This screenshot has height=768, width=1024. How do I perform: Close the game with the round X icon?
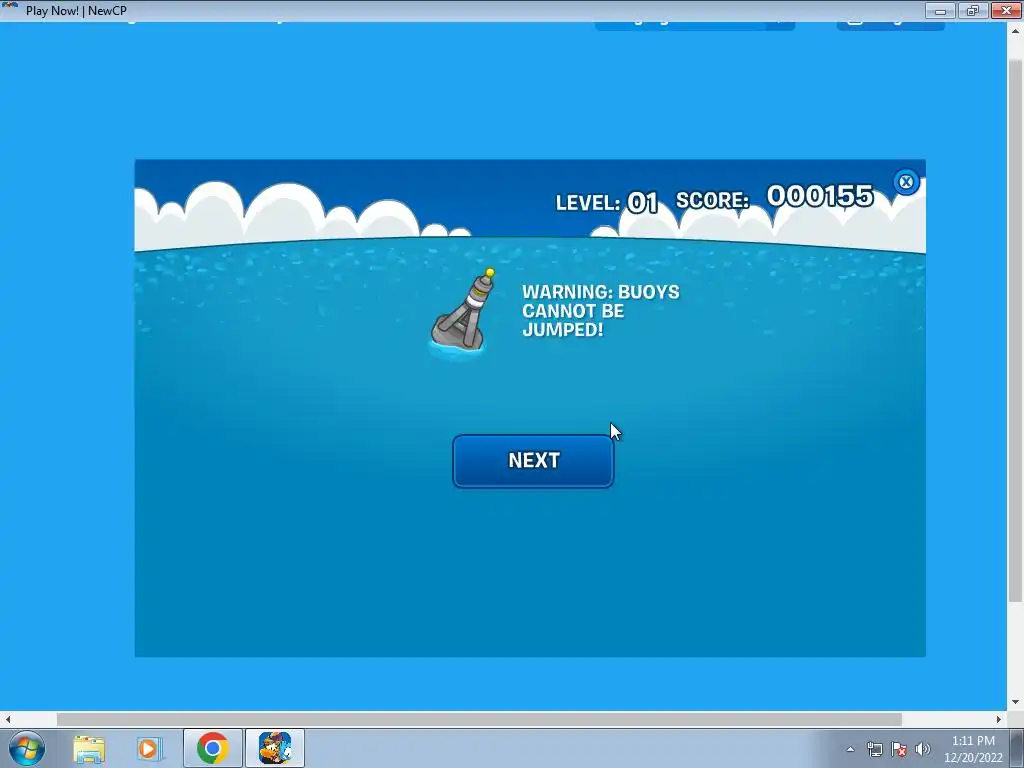click(906, 182)
